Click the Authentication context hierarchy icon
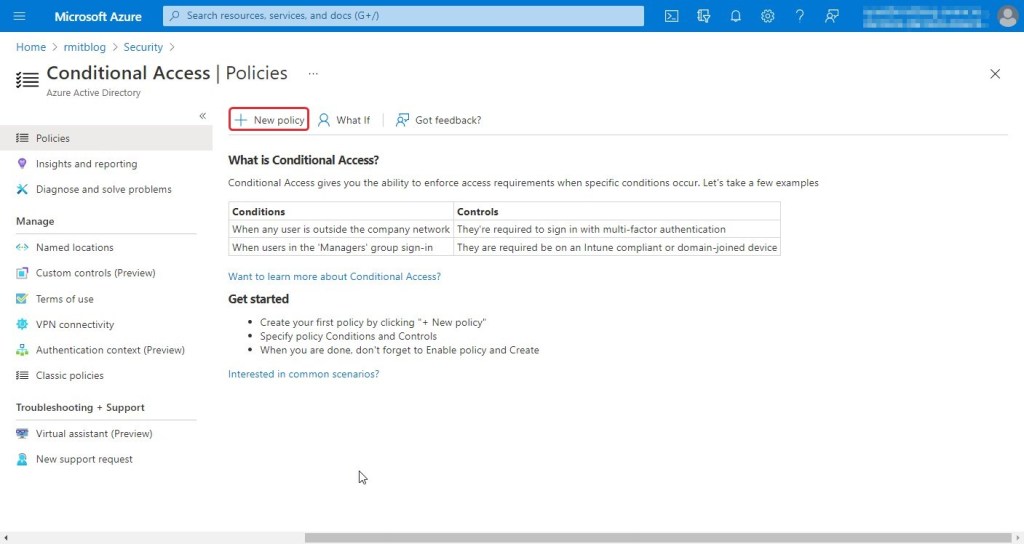The image size is (1024, 544). 22,350
